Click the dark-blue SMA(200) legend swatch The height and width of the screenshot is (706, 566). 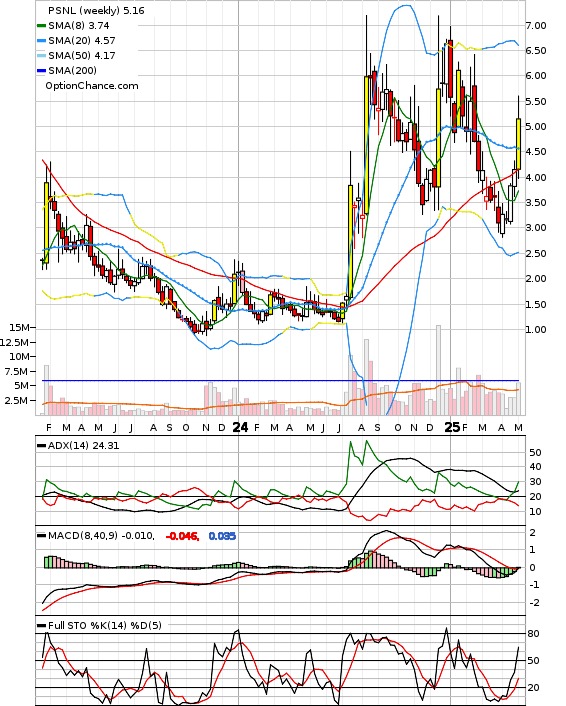coord(41,71)
